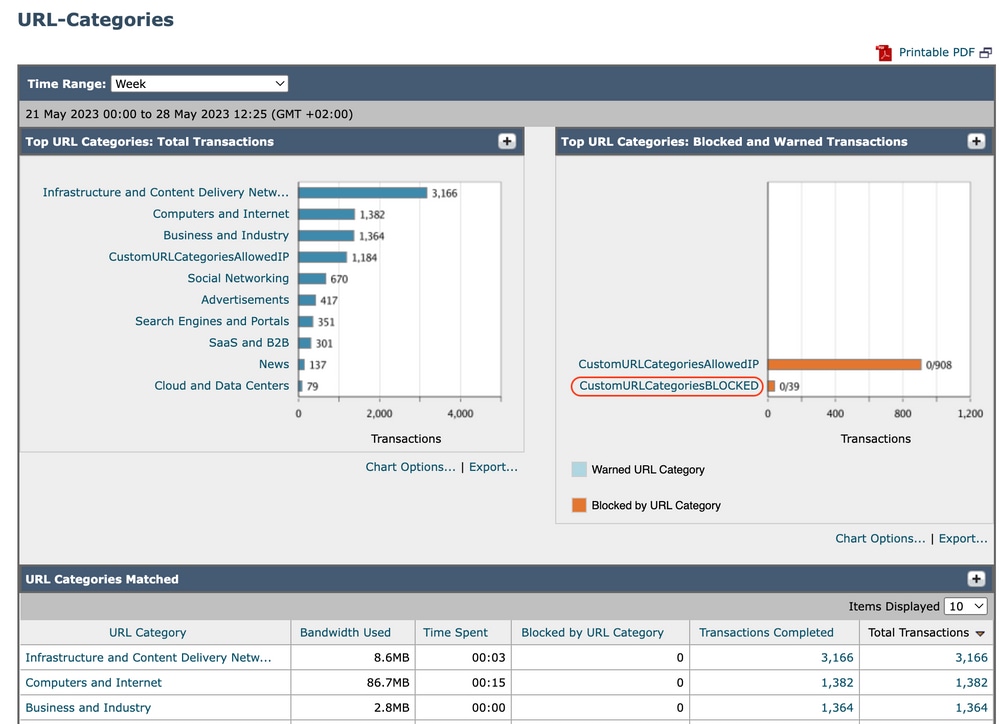Sort table by URL Category column header
This screenshot has width=999, height=724.
[x=147, y=632]
